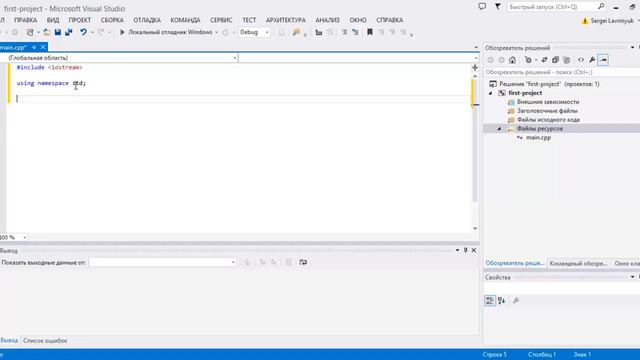Open the ПРОЕКТ menu
Image resolution: width=640 pixels, height=360 pixels.
[x=80, y=20]
